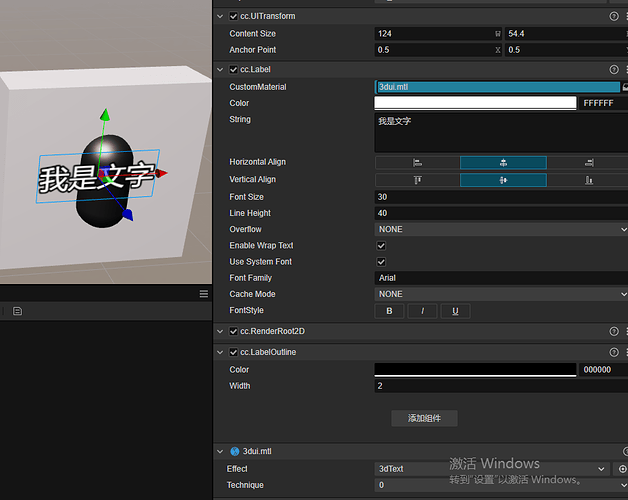Screen dimensions: 628x500
Task: Select left horizontal alignment icon
Action: click(x=417, y=163)
